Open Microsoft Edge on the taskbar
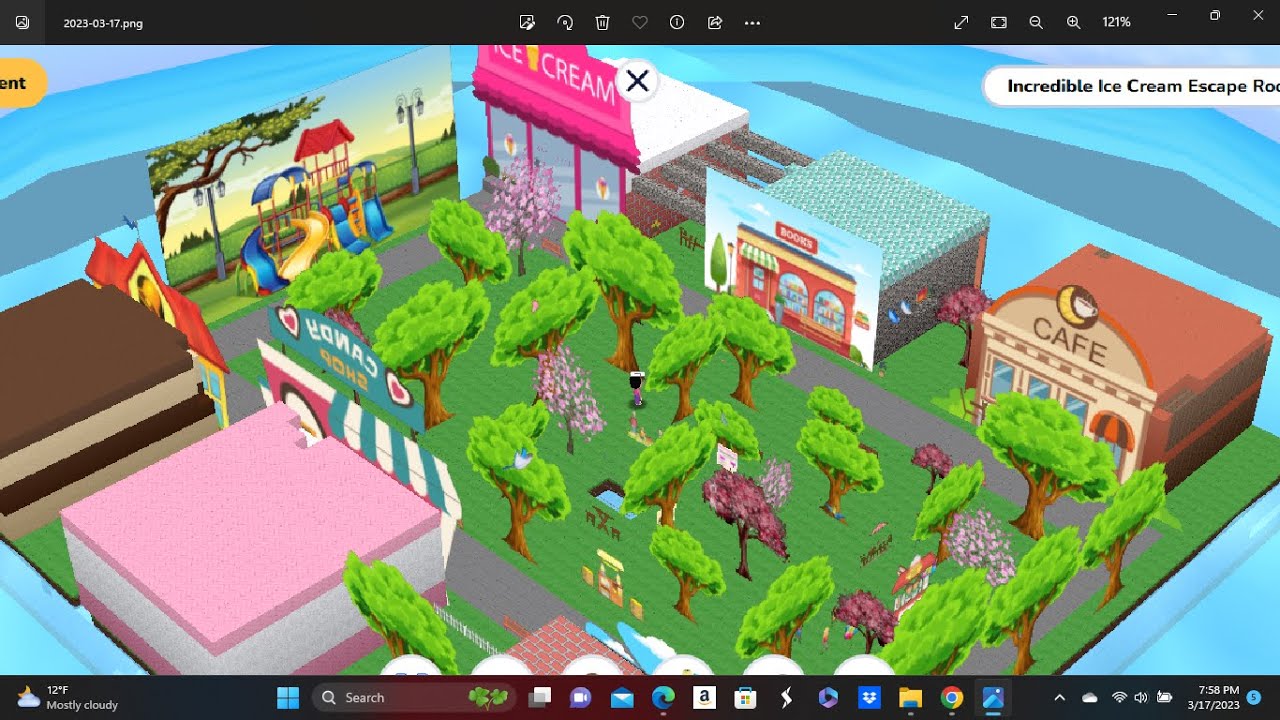1280x720 pixels. pos(663,697)
